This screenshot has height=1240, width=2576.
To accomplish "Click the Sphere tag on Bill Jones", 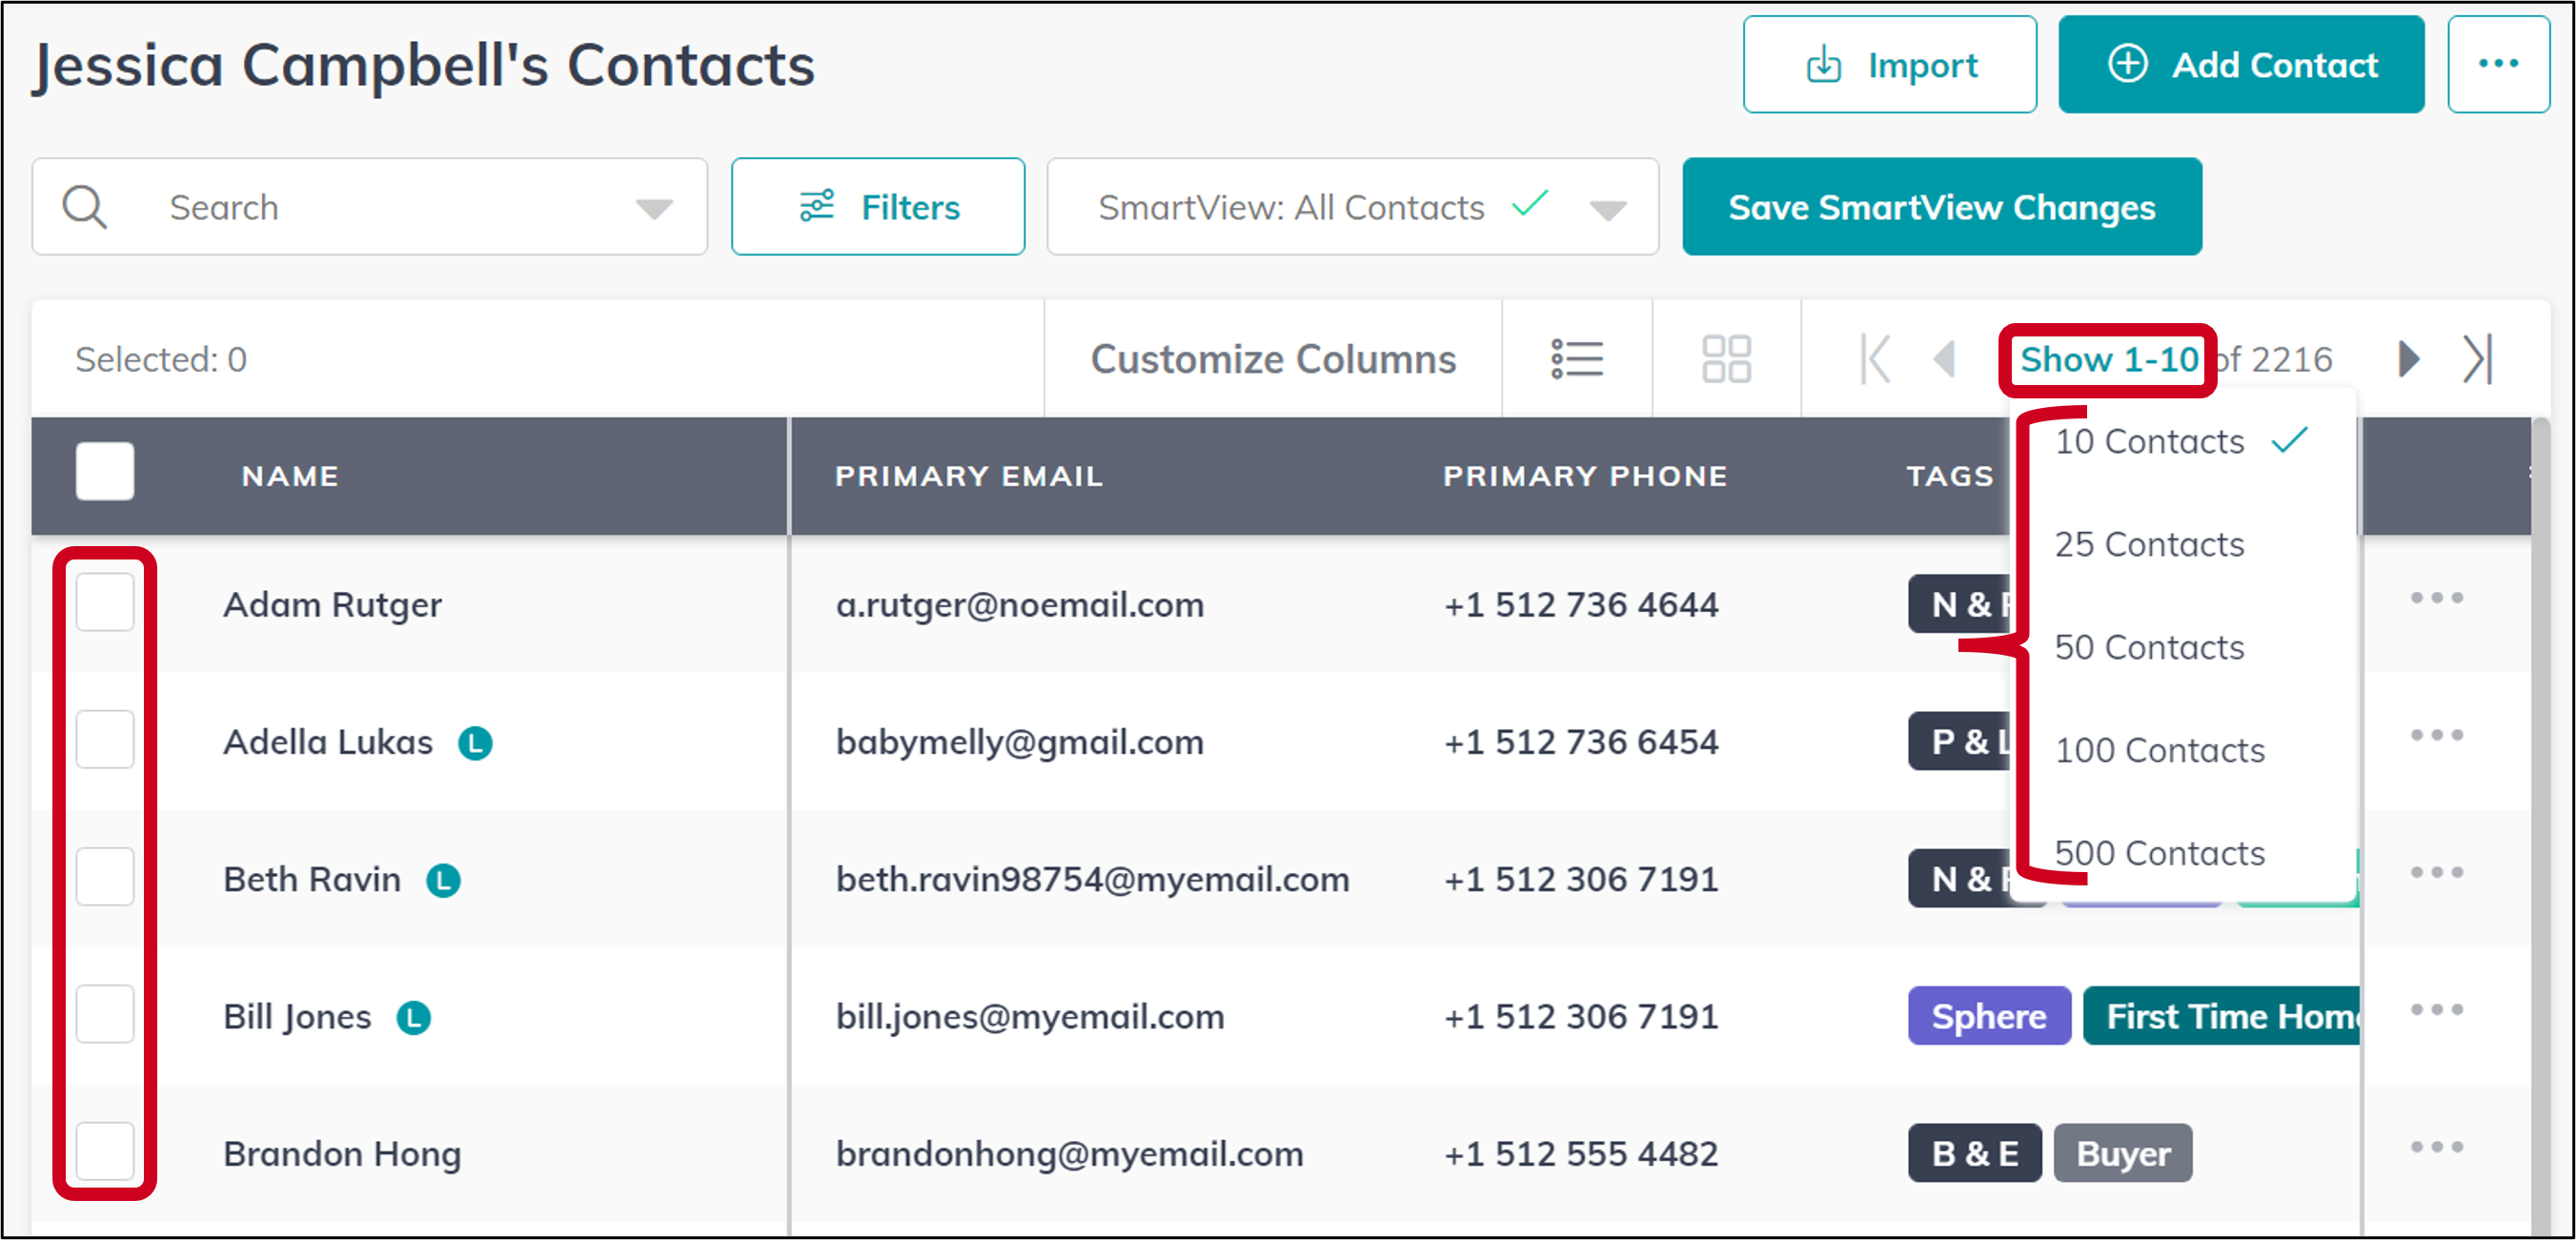I will (x=1988, y=1016).
